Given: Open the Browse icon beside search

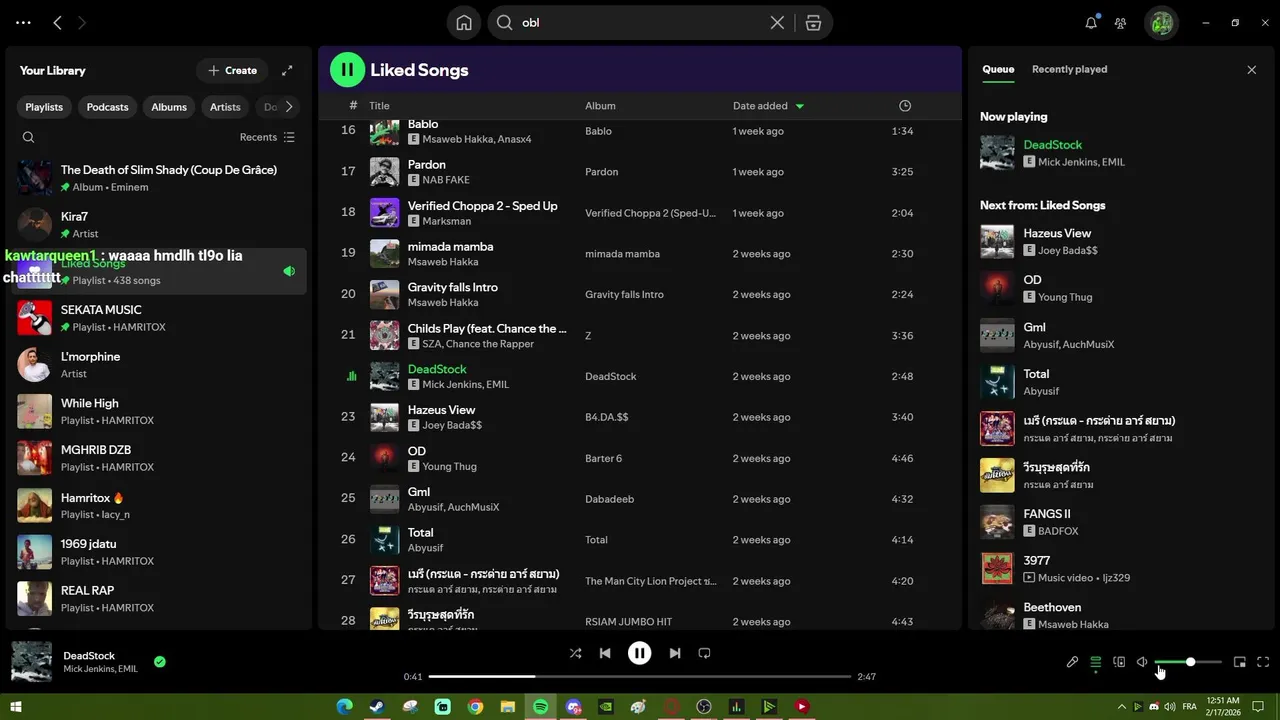Looking at the screenshot, I should [813, 23].
